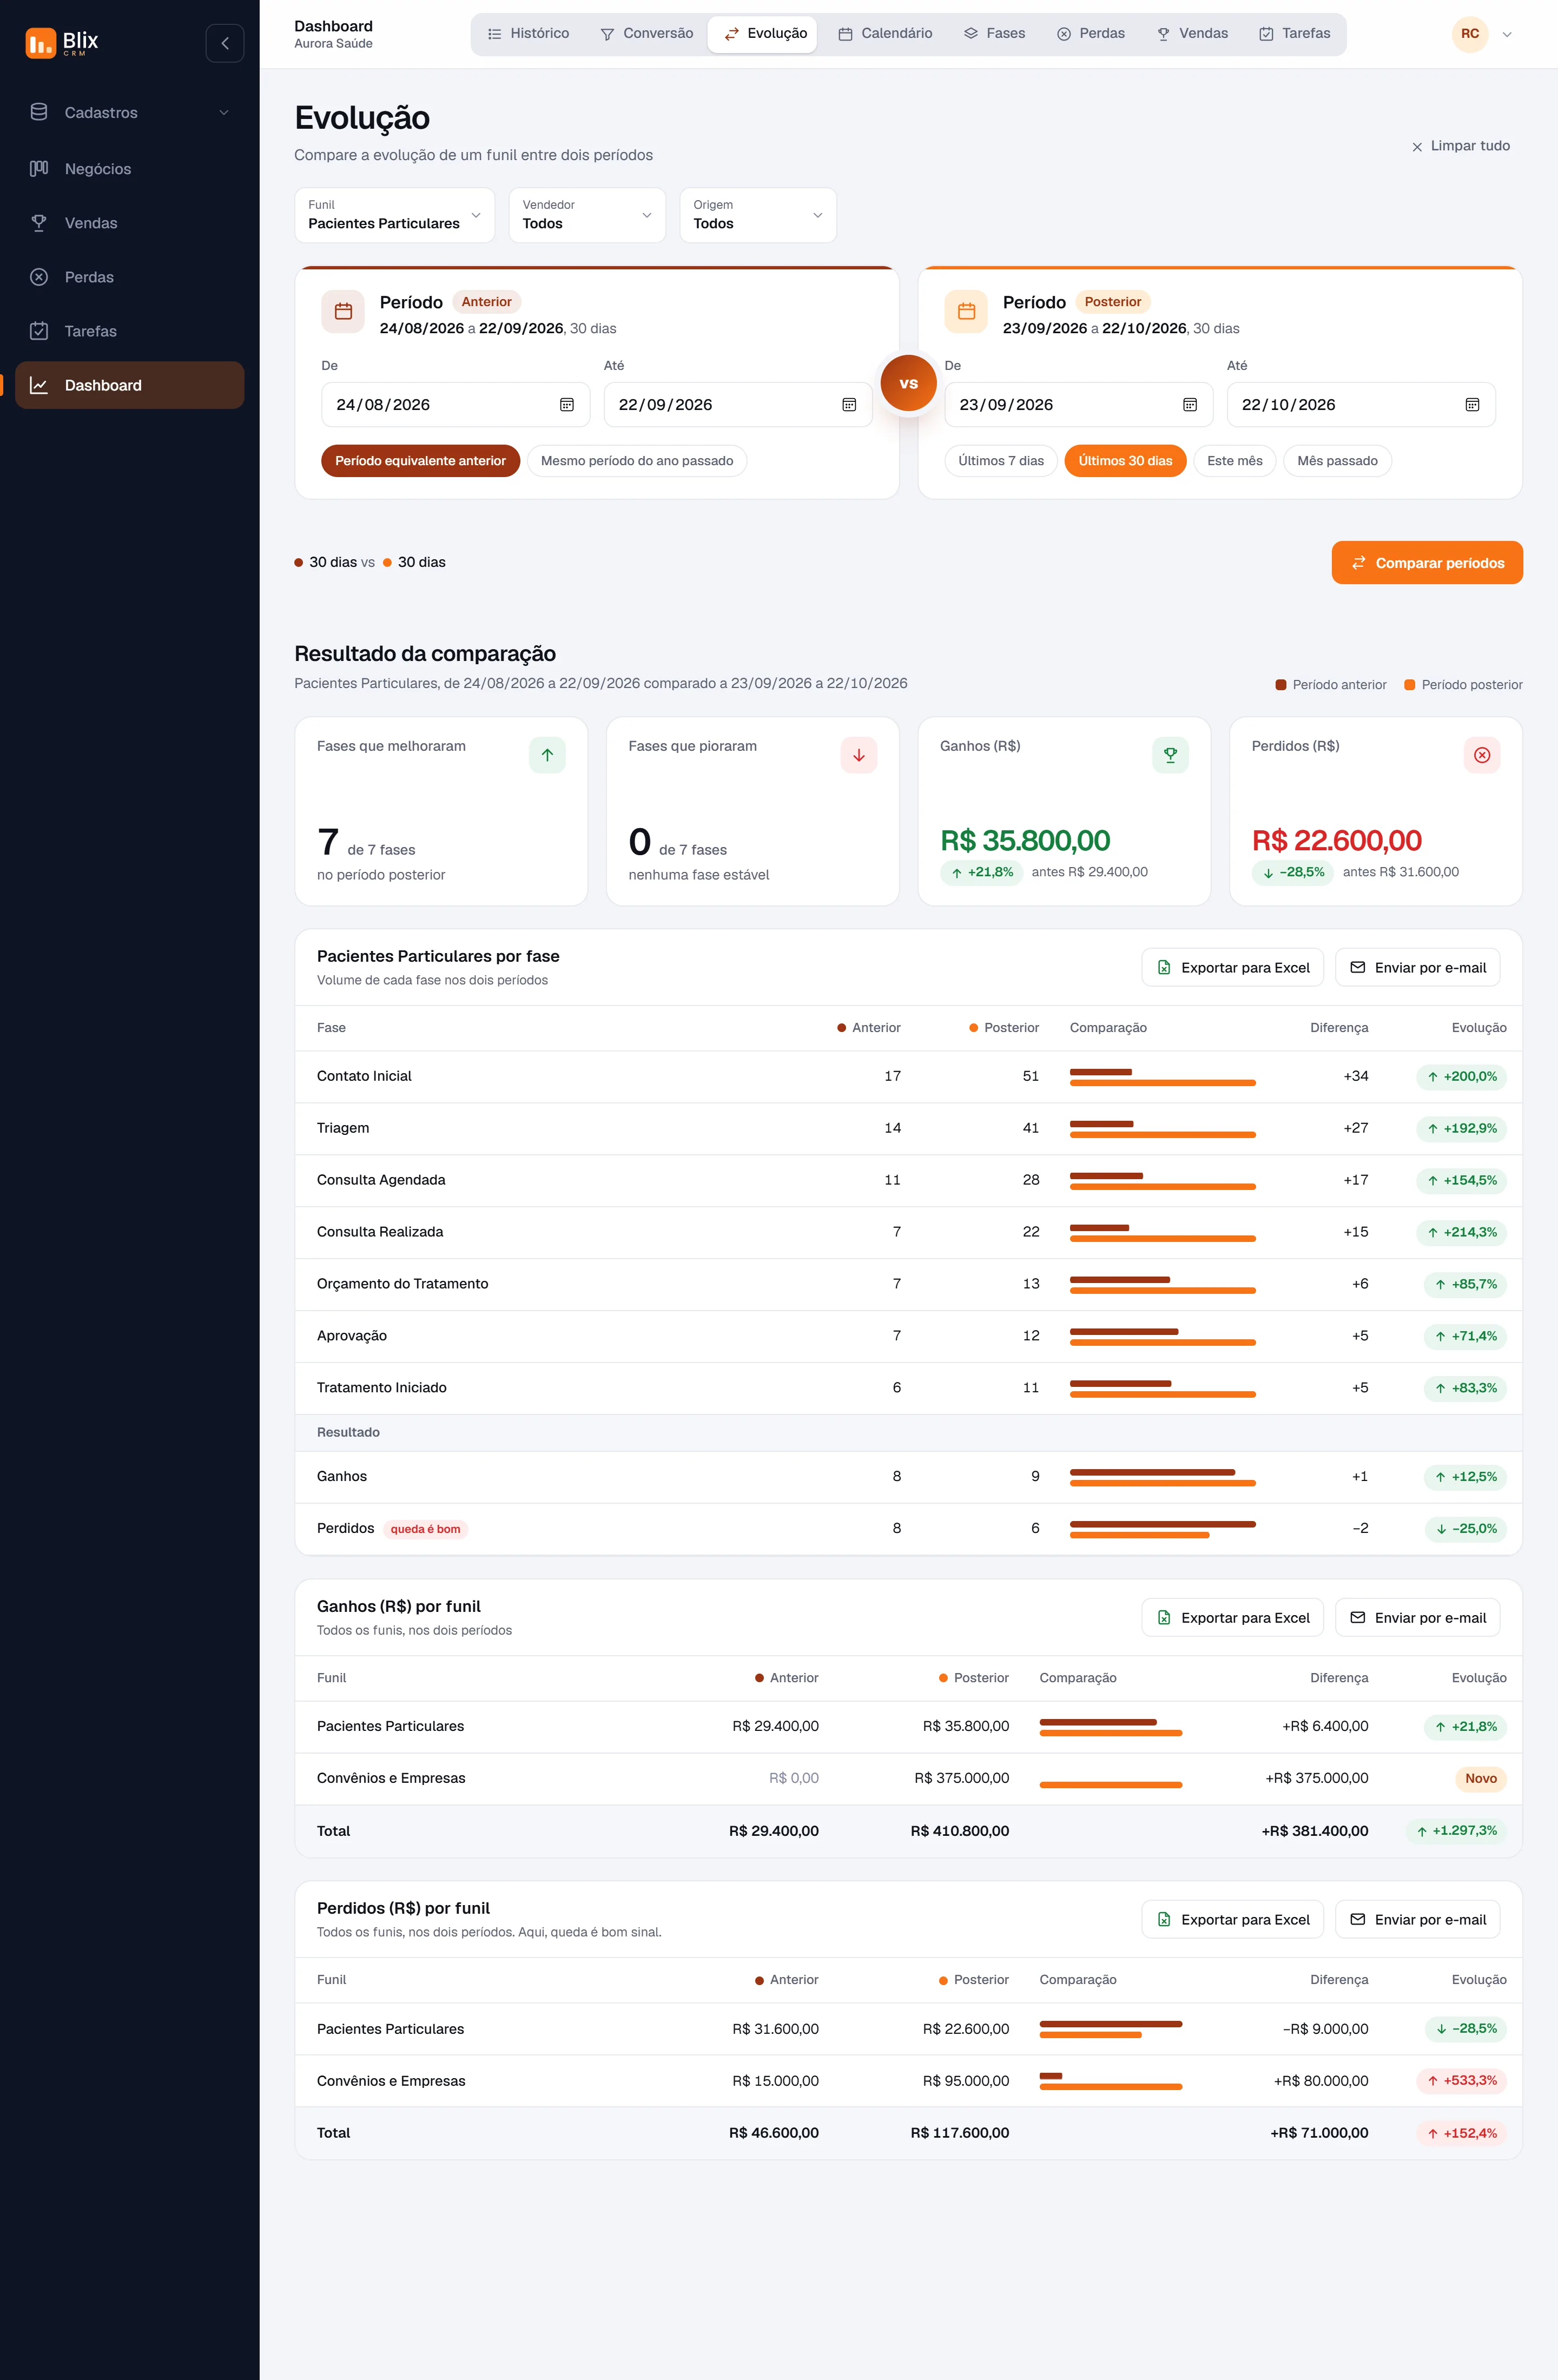Switch to the Fases tab
The image size is (1558, 2380).
(x=994, y=34)
